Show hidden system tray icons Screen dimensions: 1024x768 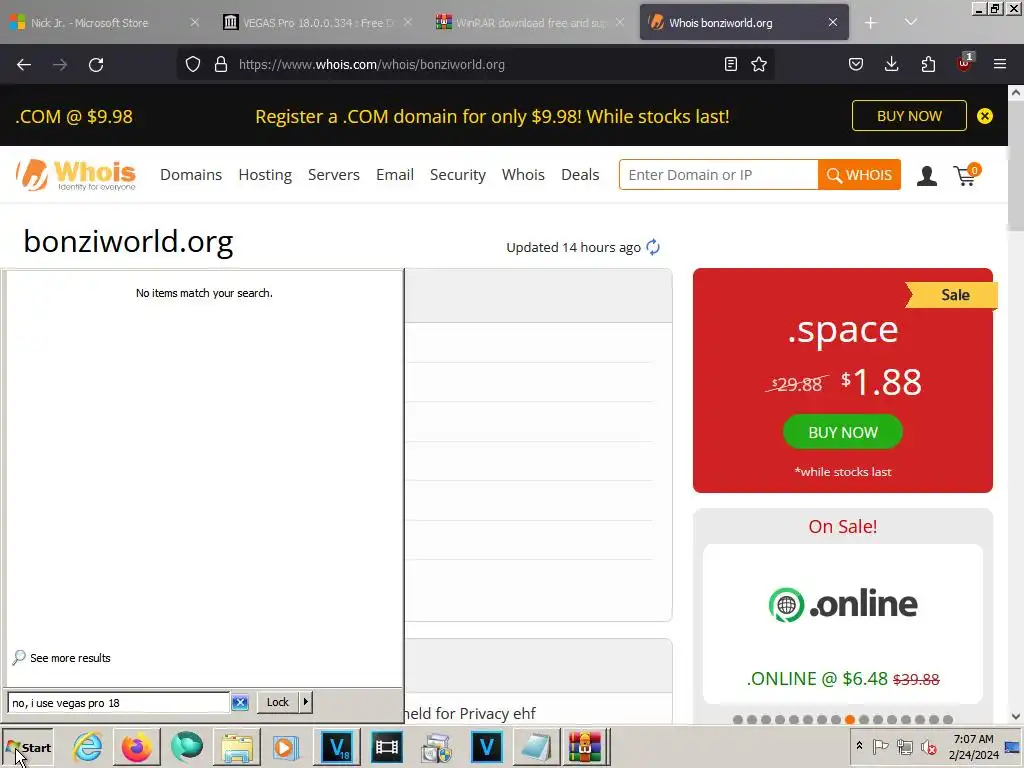859,746
